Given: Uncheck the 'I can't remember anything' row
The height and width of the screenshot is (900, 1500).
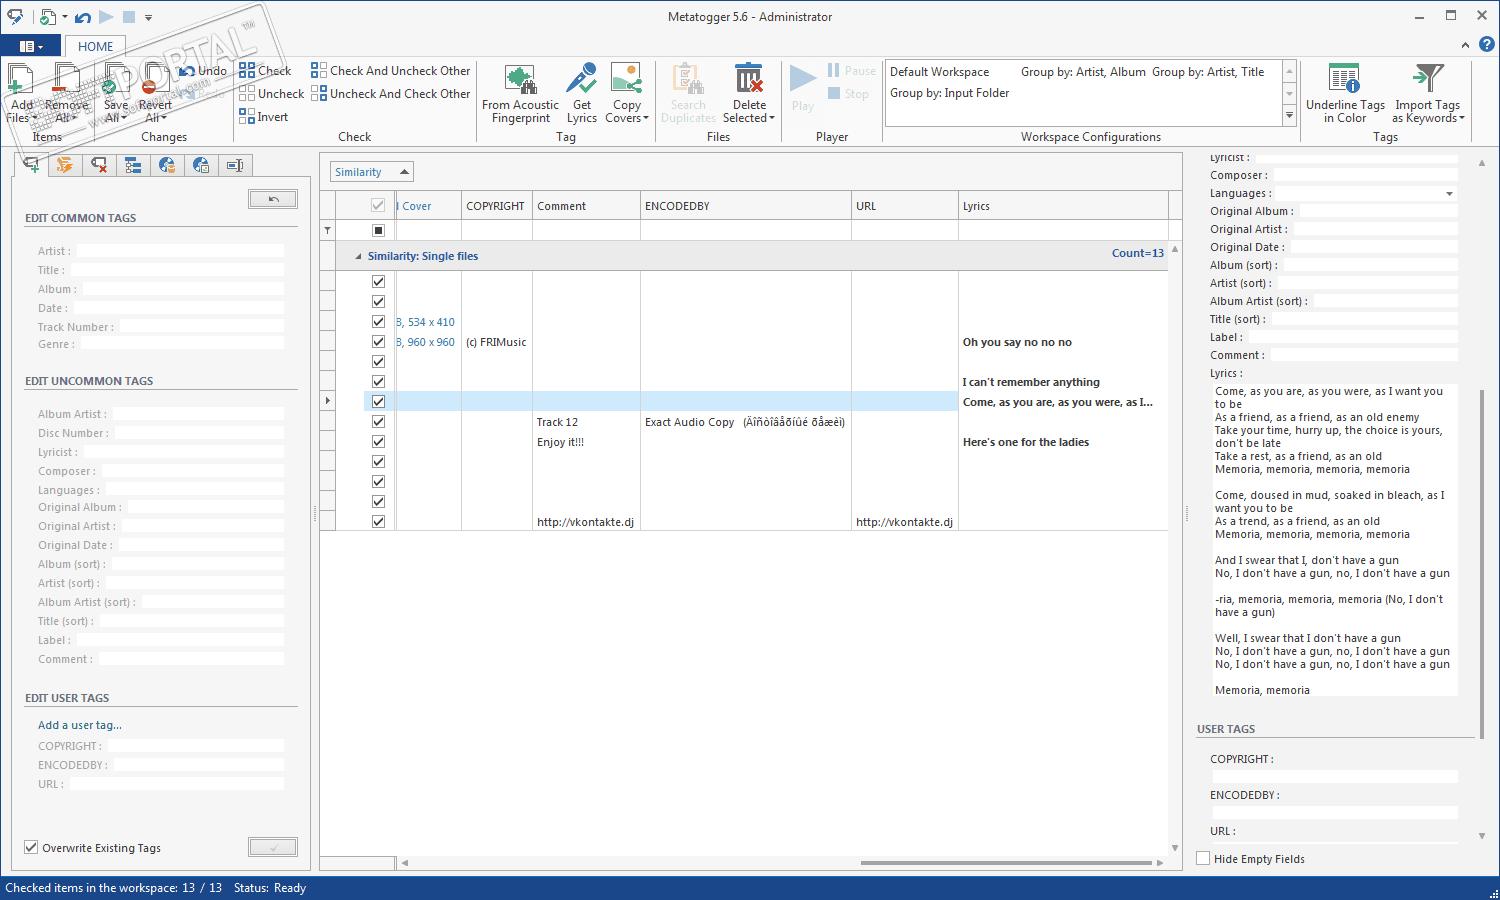Looking at the screenshot, I should (378, 382).
